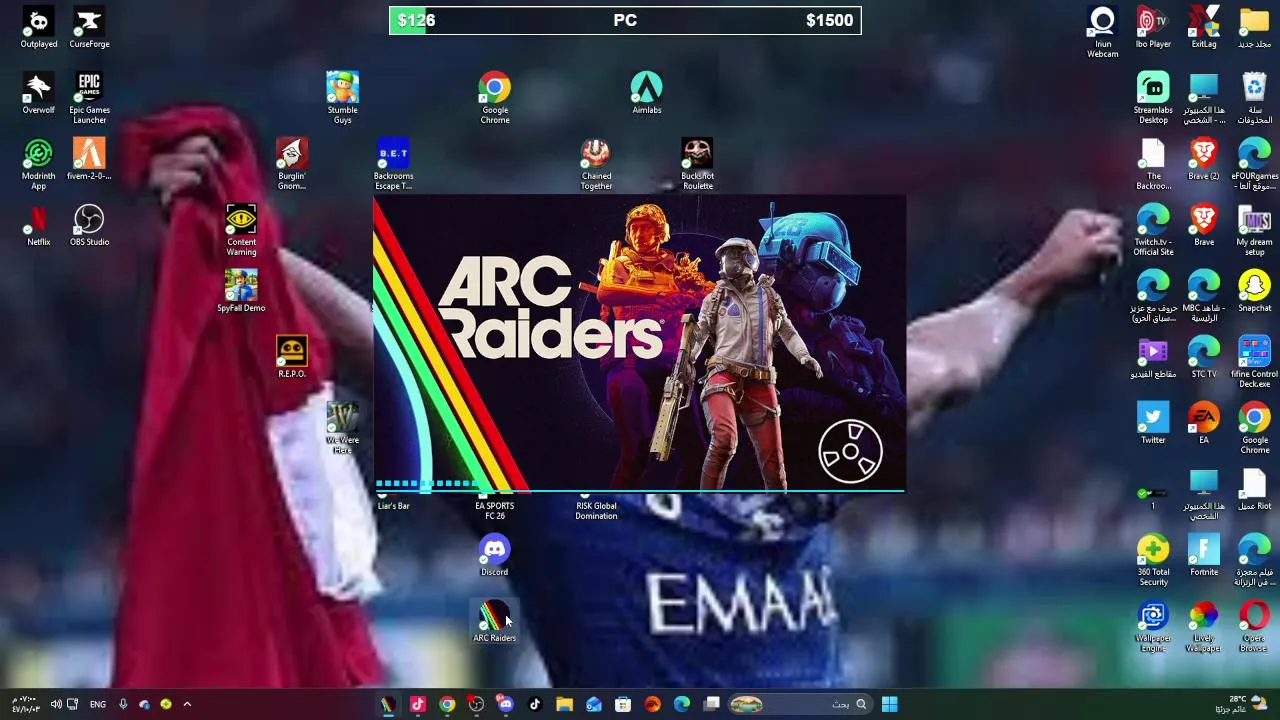Open the Netflix desktop icon

click(x=38, y=226)
